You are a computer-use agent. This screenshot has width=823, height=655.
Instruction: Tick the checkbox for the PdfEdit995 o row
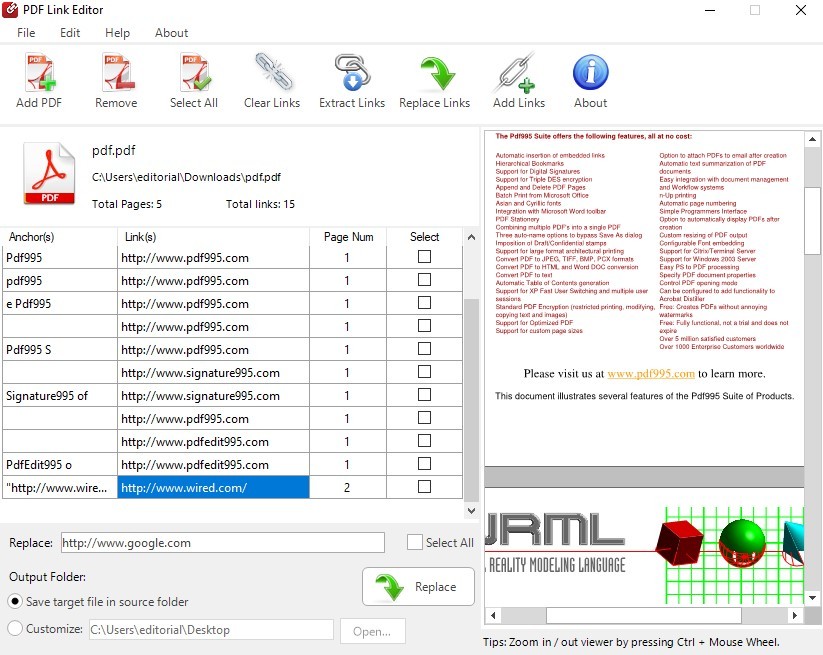click(424, 464)
